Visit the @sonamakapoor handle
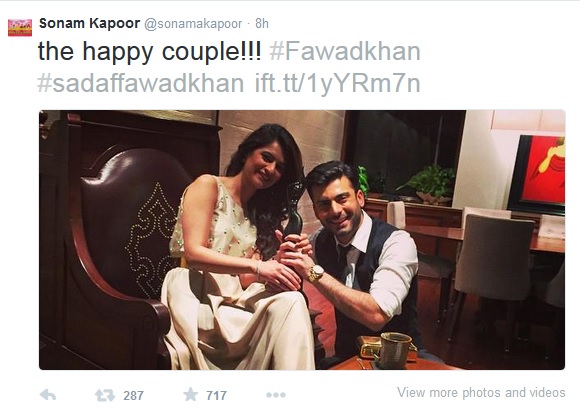The width and height of the screenshot is (580, 415). point(193,24)
